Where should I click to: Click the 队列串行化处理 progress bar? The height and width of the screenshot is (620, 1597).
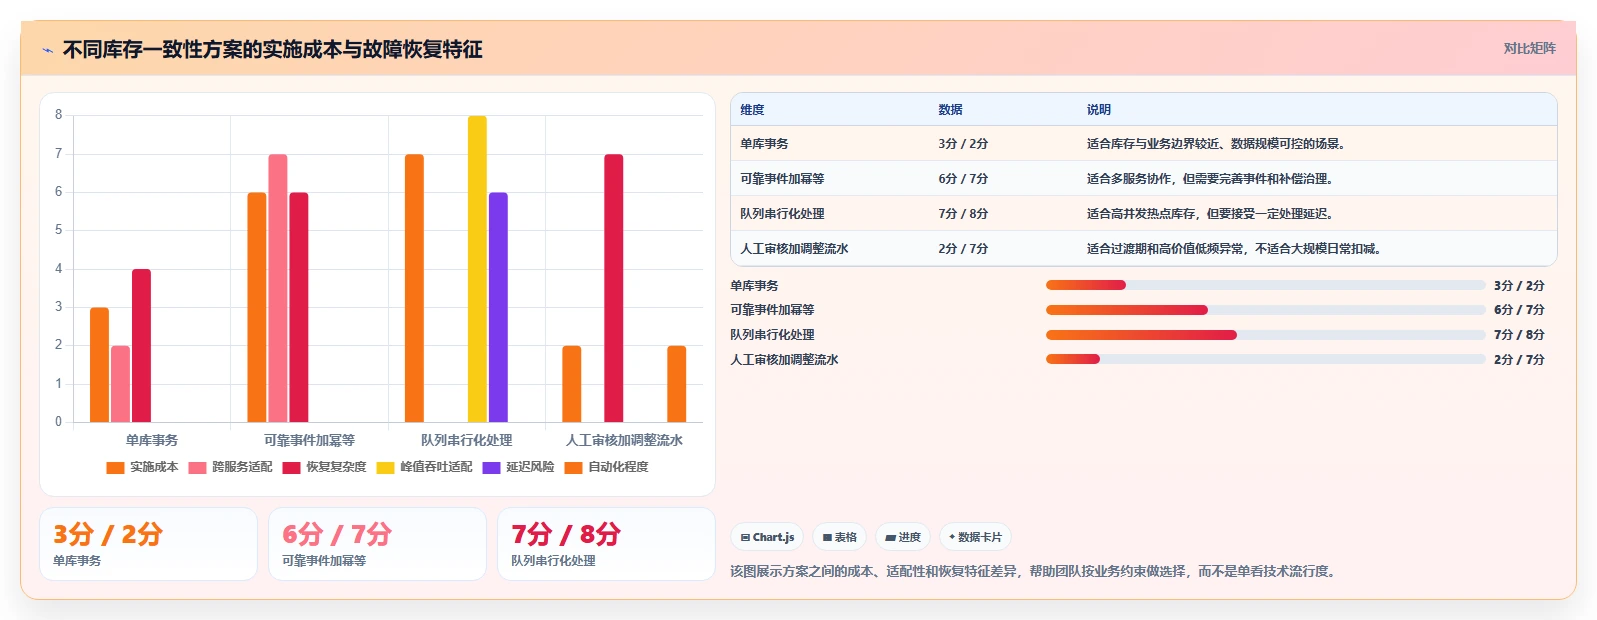pos(1265,335)
